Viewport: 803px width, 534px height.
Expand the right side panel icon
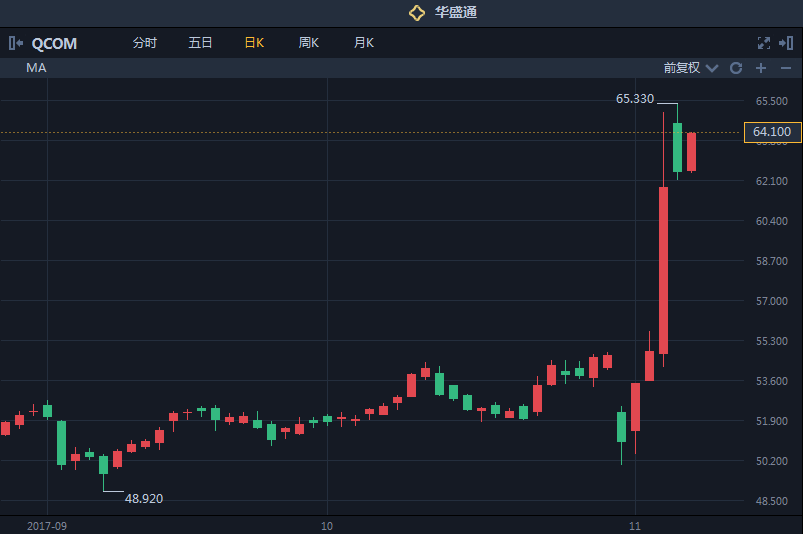click(x=786, y=43)
